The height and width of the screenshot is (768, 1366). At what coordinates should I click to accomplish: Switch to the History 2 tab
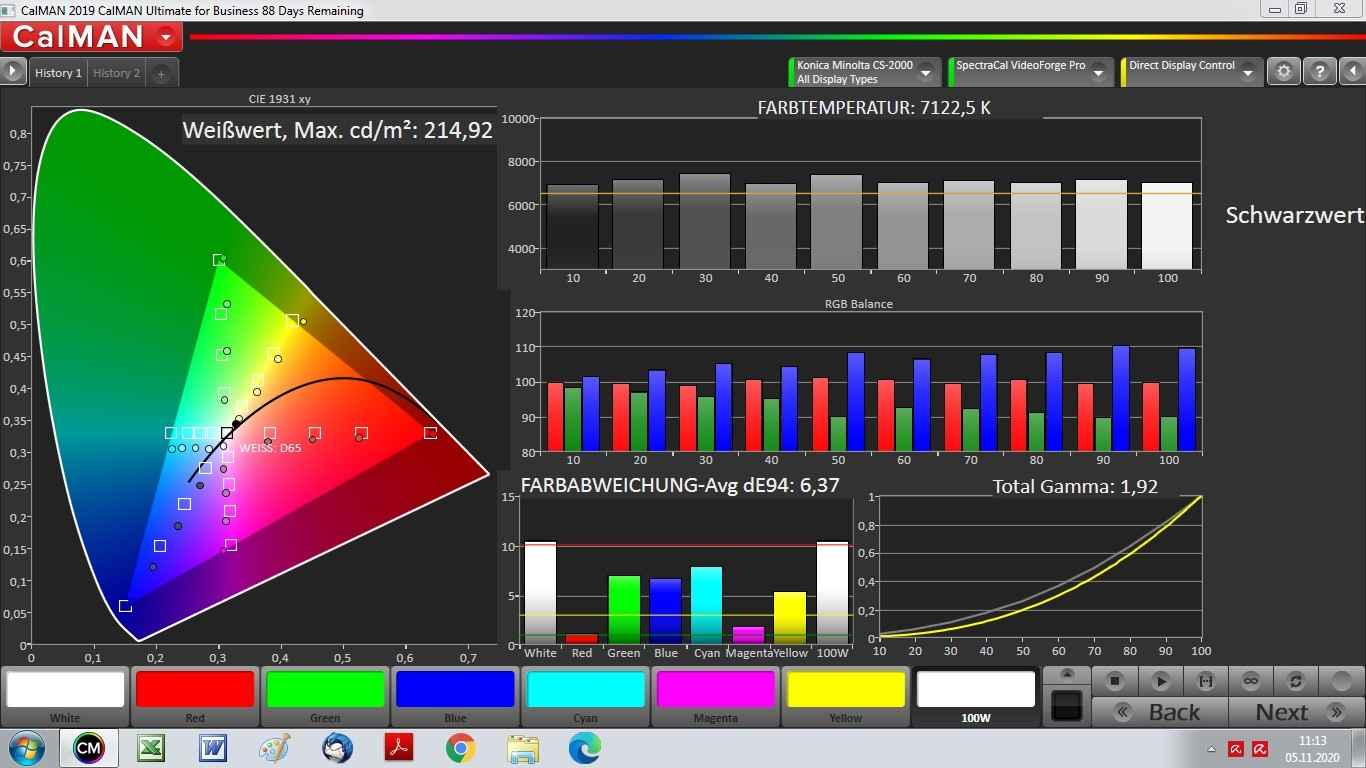click(117, 73)
